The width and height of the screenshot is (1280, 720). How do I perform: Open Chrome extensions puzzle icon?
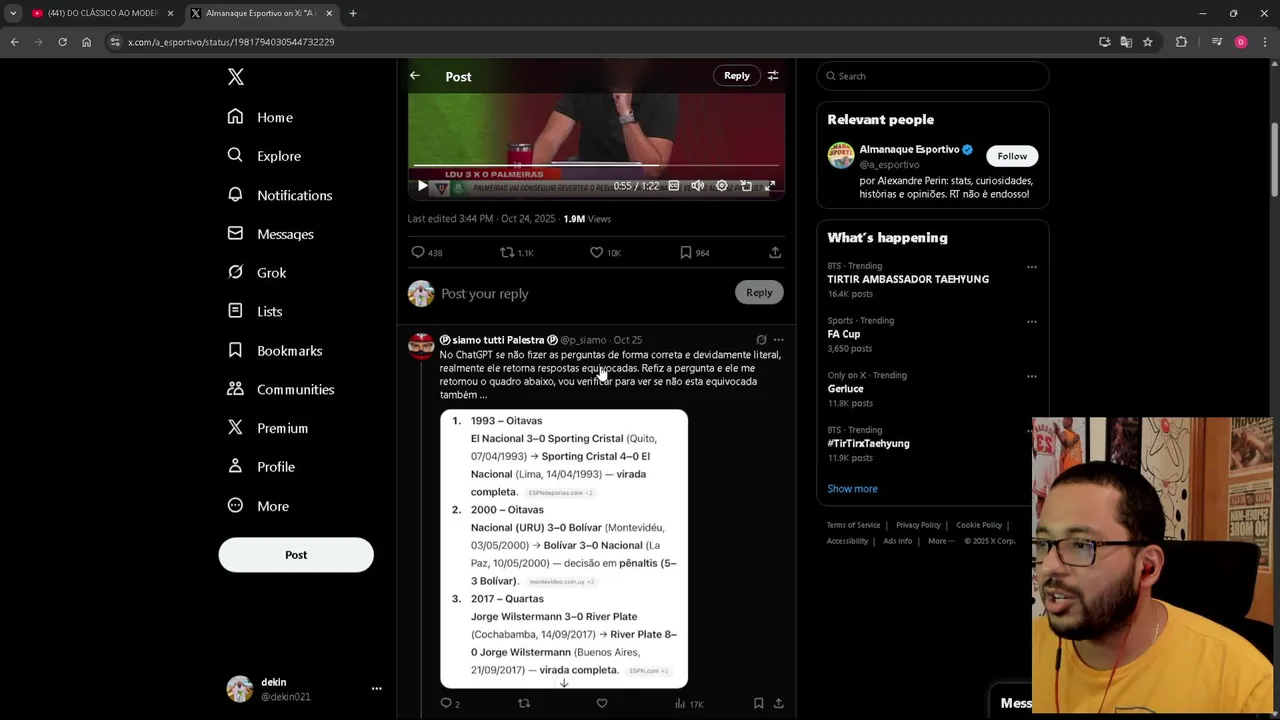pyautogui.click(x=1181, y=42)
